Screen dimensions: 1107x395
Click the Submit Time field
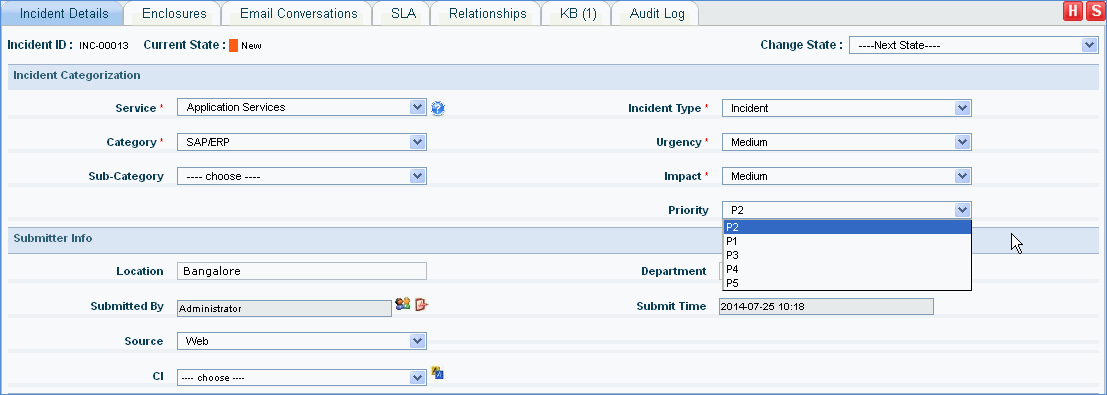(826, 306)
